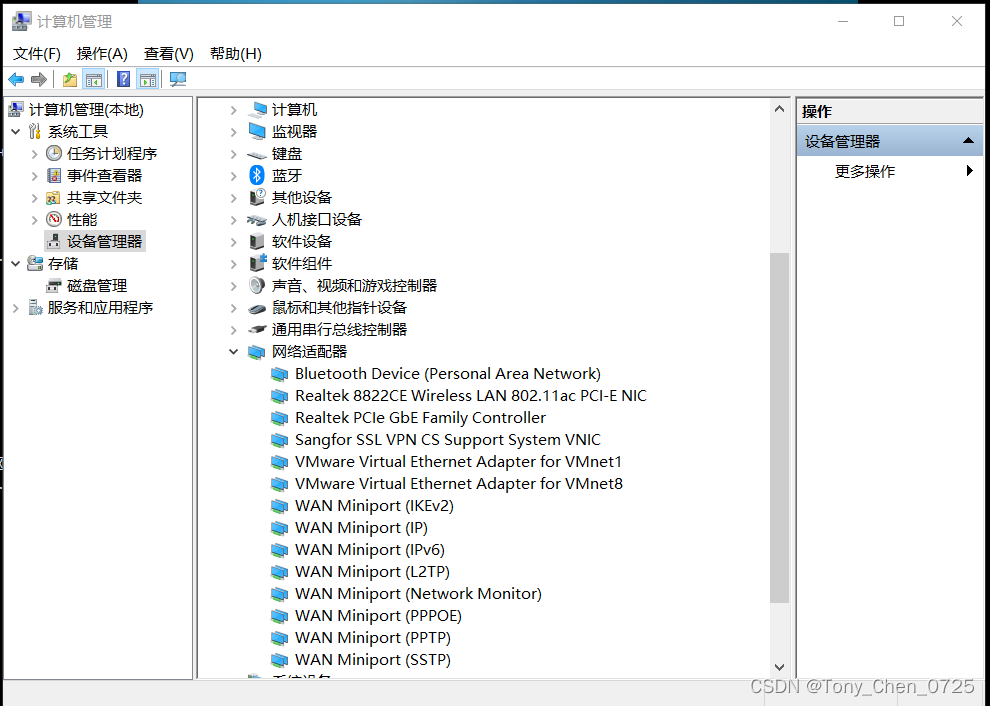This screenshot has width=990, height=706.
Task: Collapse the 网络适配器 category
Action: tap(234, 352)
